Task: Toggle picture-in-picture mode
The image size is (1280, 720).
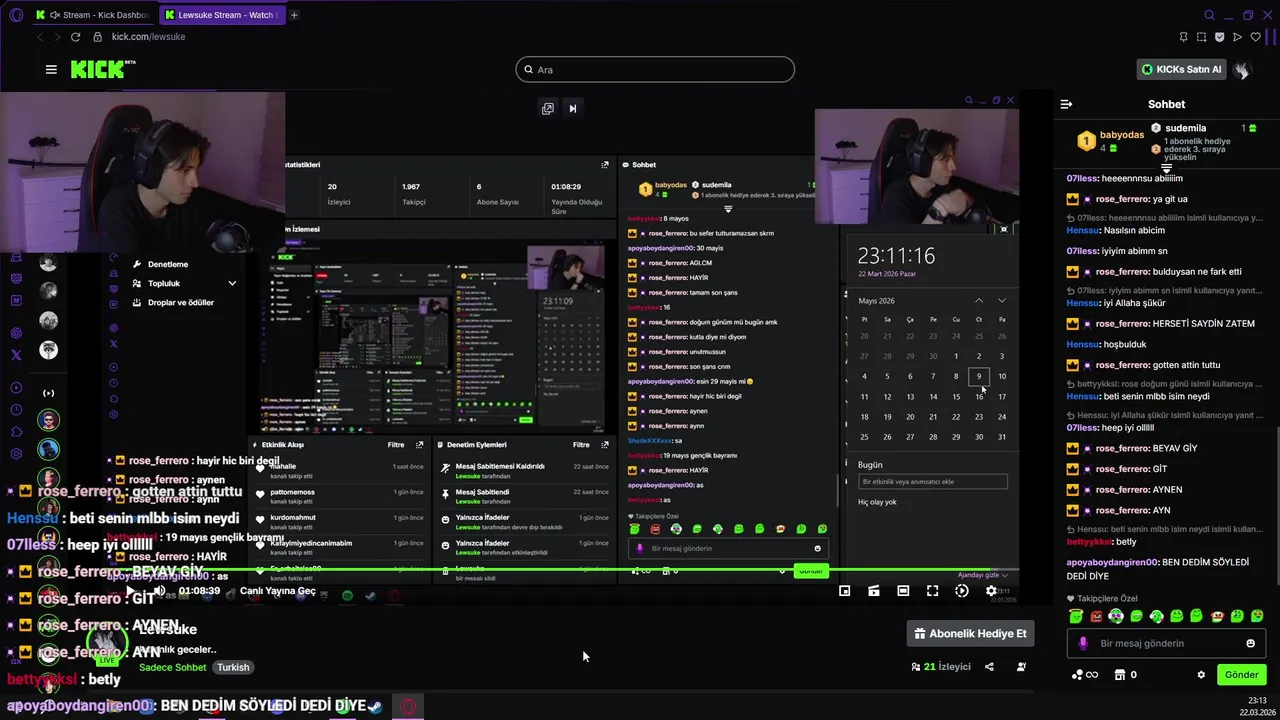Action: coord(845,591)
